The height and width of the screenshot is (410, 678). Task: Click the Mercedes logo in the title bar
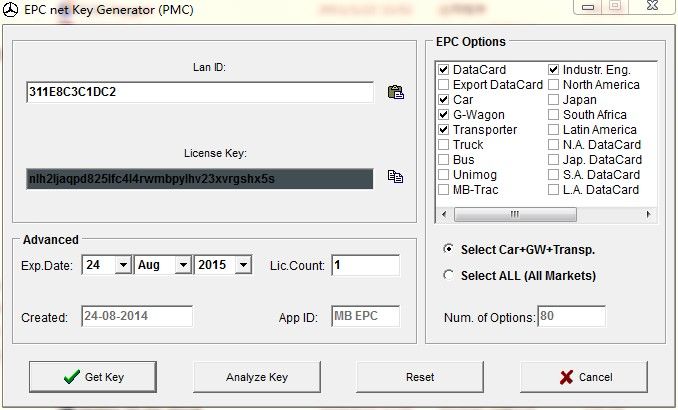point(10,10)
